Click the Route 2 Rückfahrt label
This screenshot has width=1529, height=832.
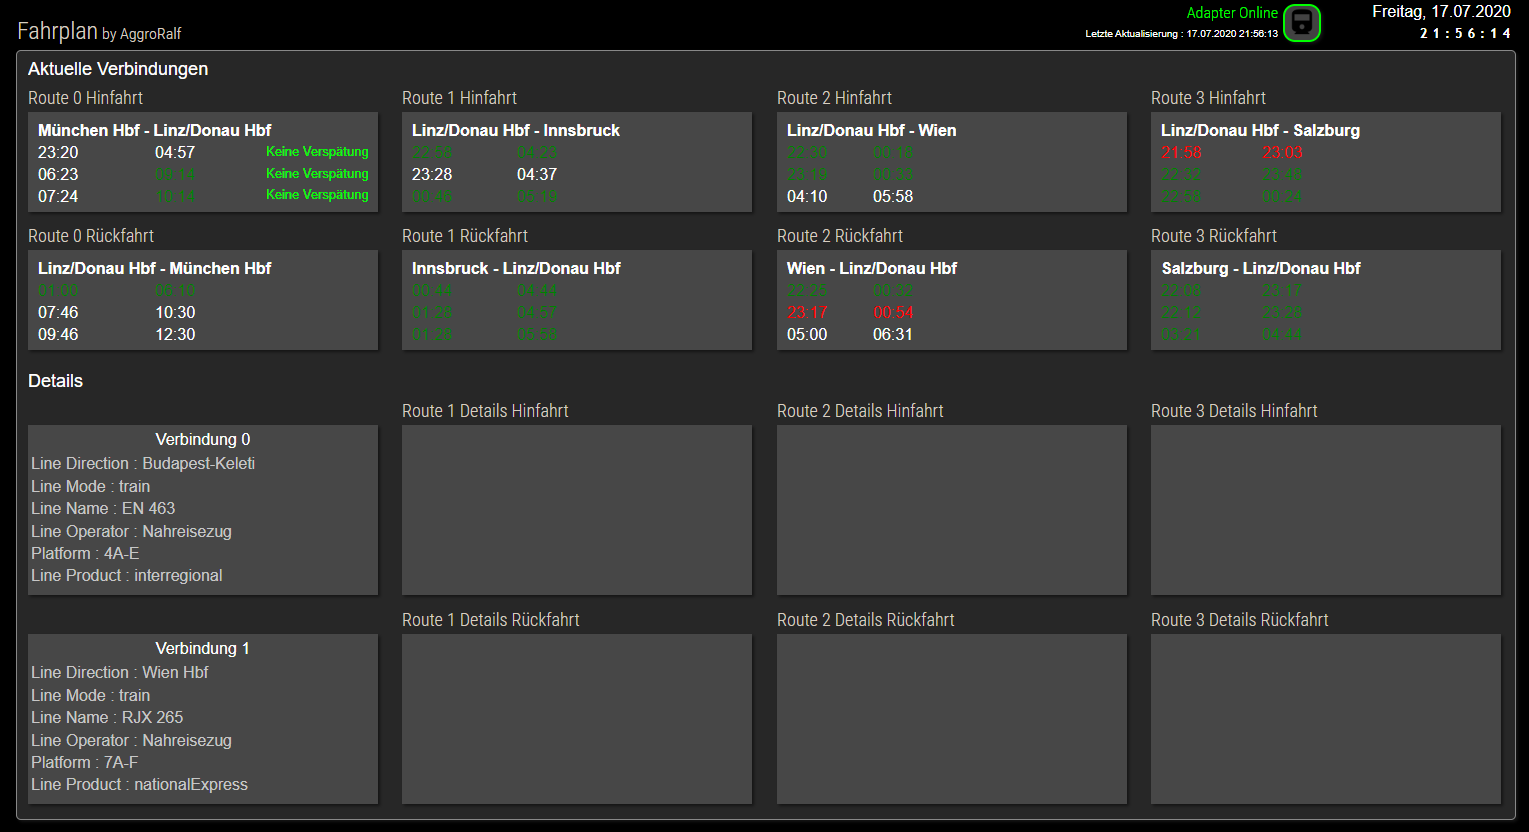840,236
